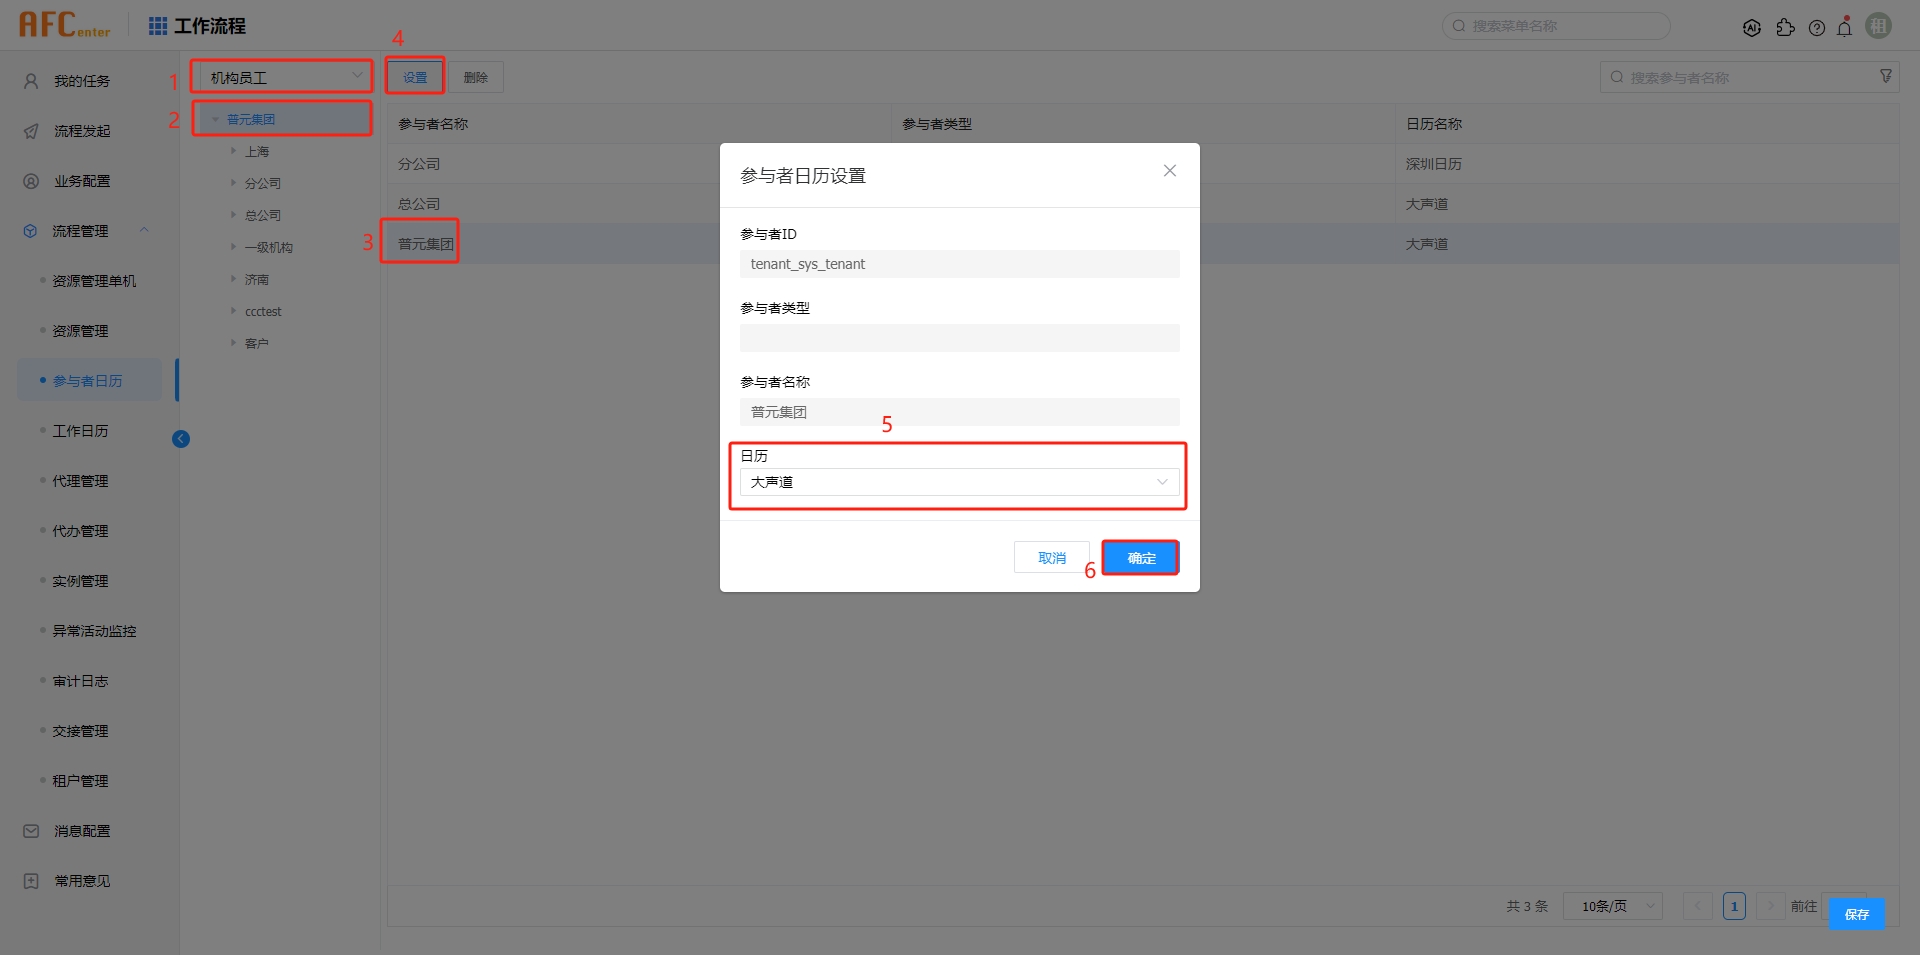The height and width of the screenshot is (955, 1920).
Task: Go to 代理管理
Action: [80, 481]
